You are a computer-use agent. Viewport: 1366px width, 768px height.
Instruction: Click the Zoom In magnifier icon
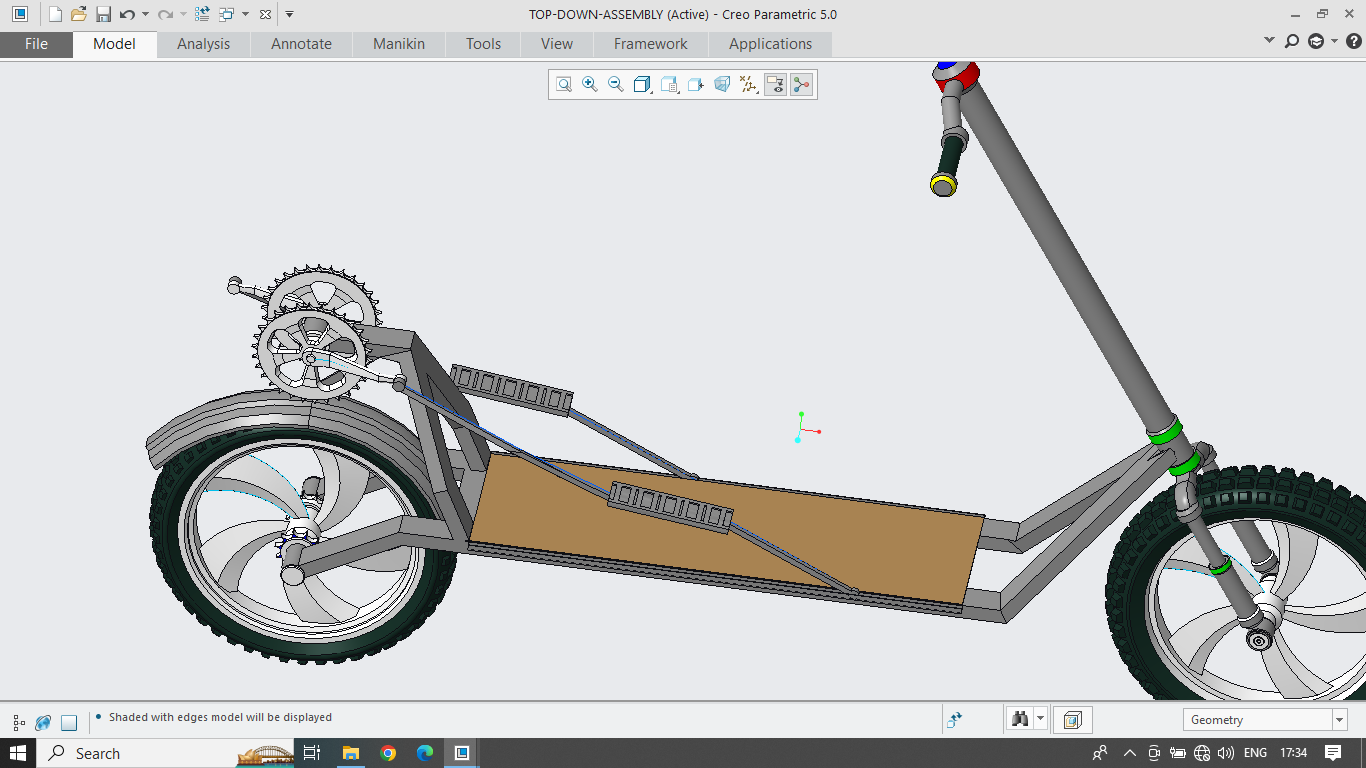coord(590,85)
